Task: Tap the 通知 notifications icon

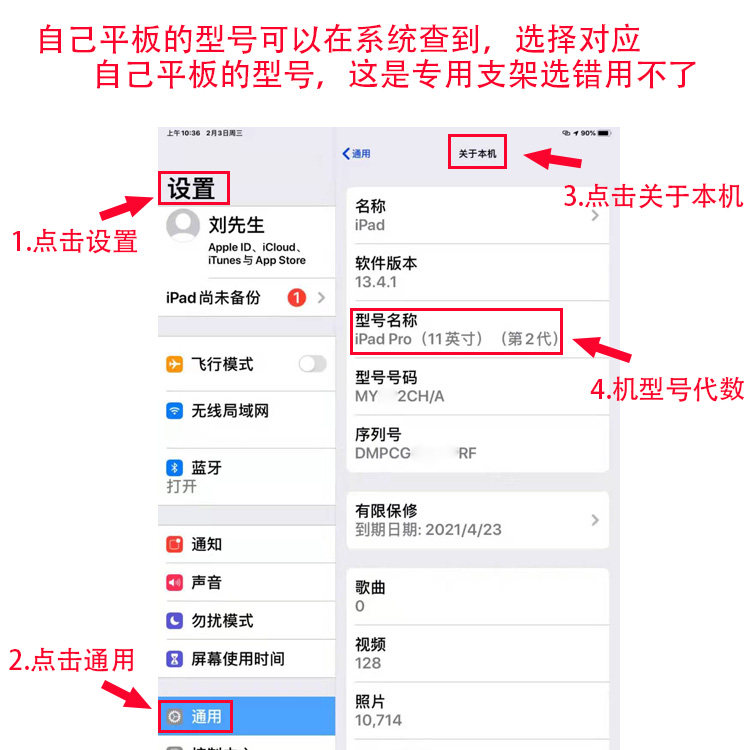Action: 174,544
